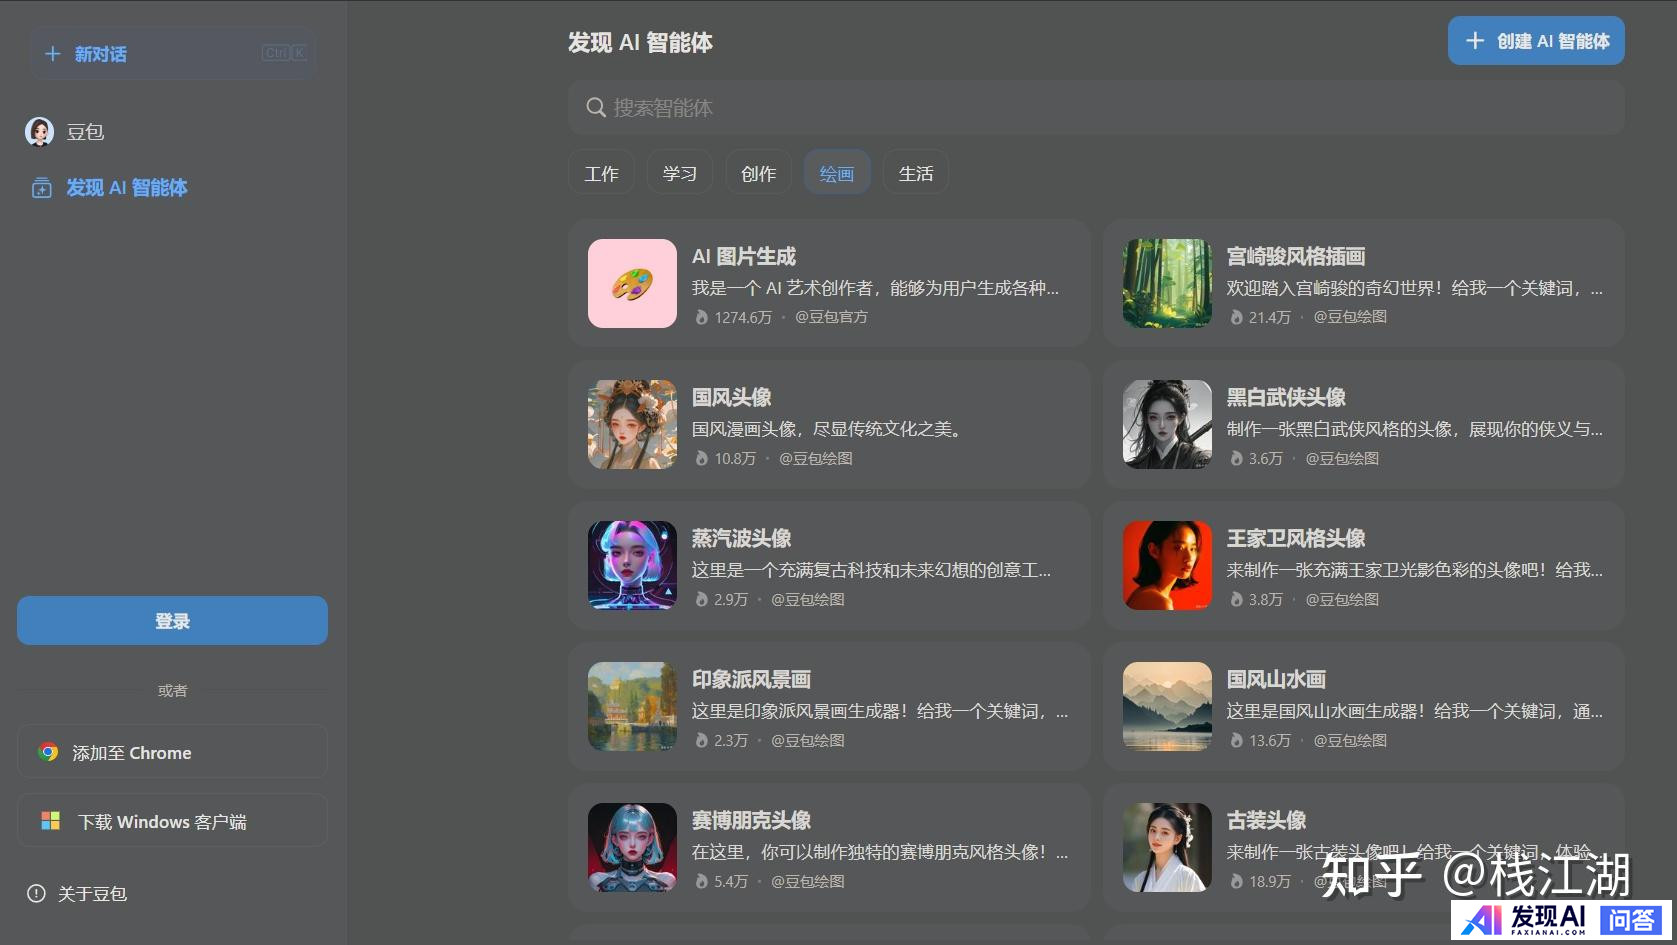The width and height of the screenshot is (1677, 945).
Task: Click the 1274.6万 usage count
Action: 743,317
